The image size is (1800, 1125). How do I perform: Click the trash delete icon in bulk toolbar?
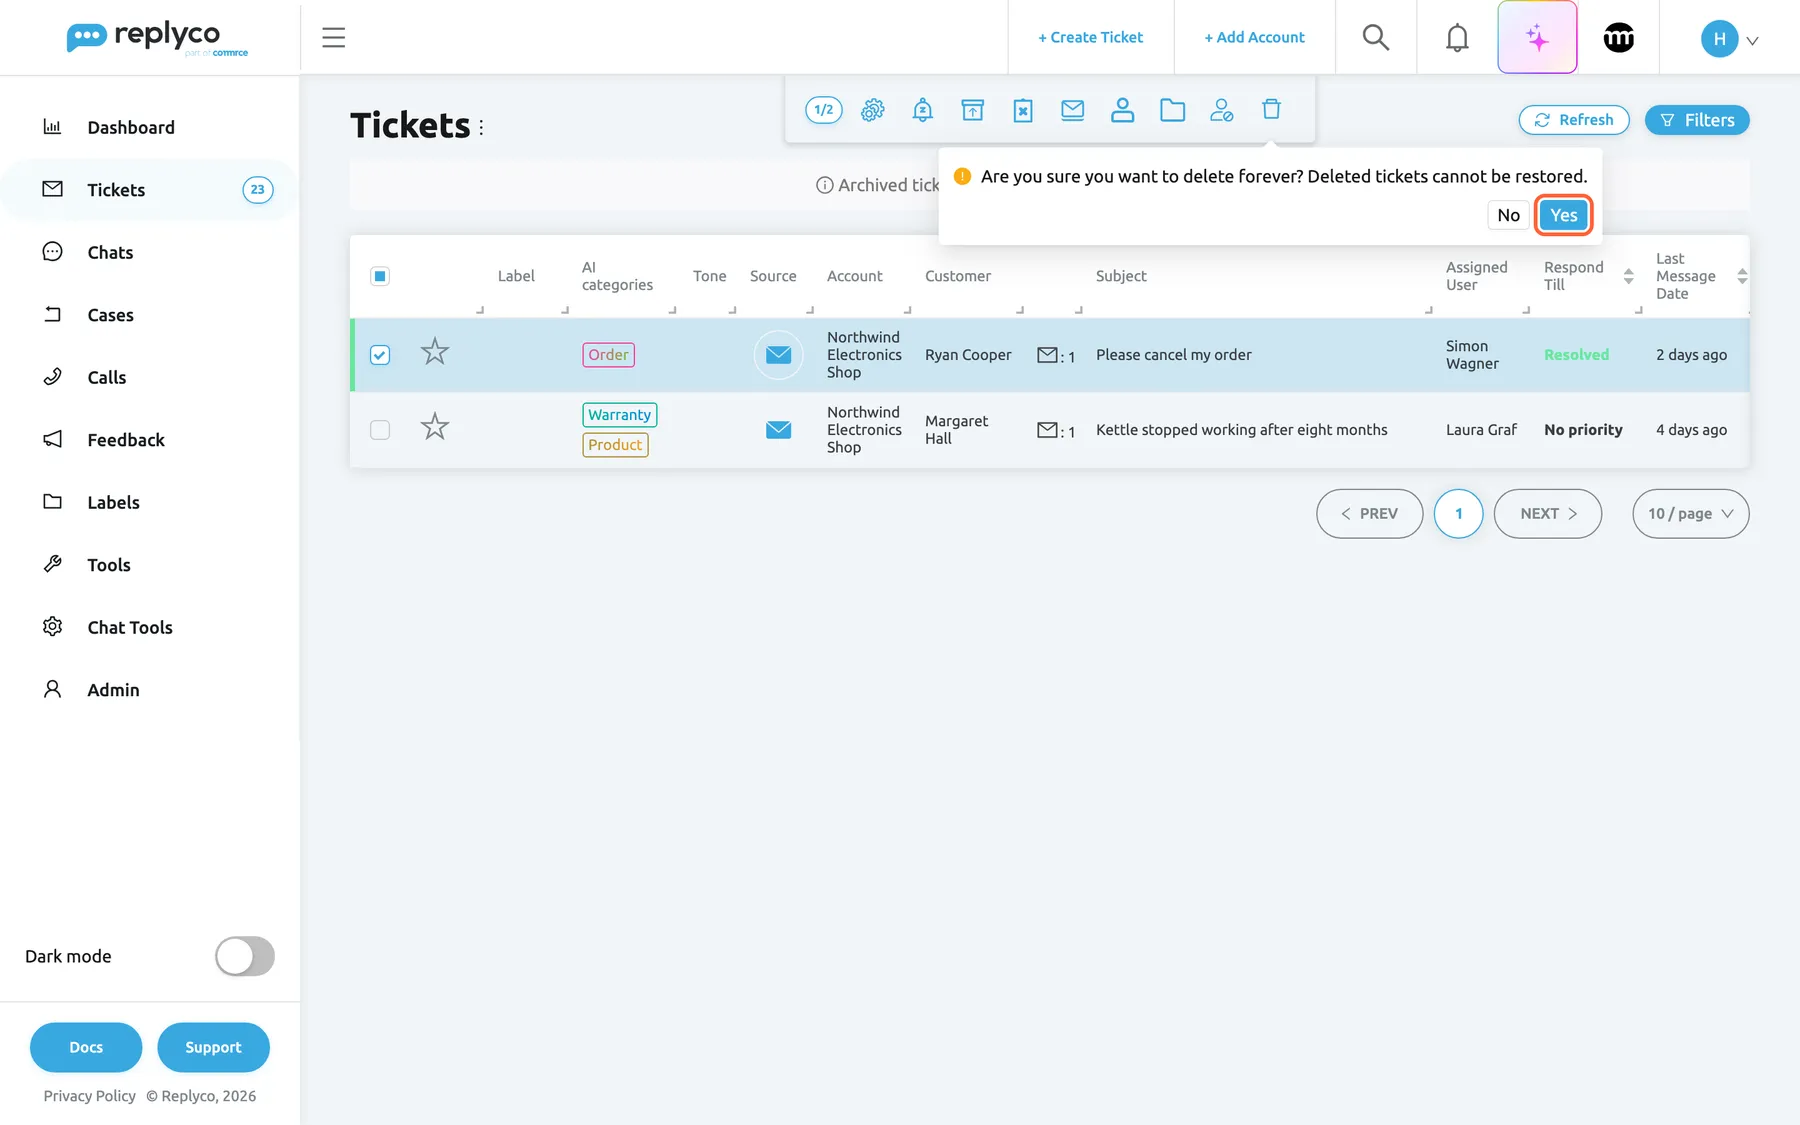coord(1272,109)
